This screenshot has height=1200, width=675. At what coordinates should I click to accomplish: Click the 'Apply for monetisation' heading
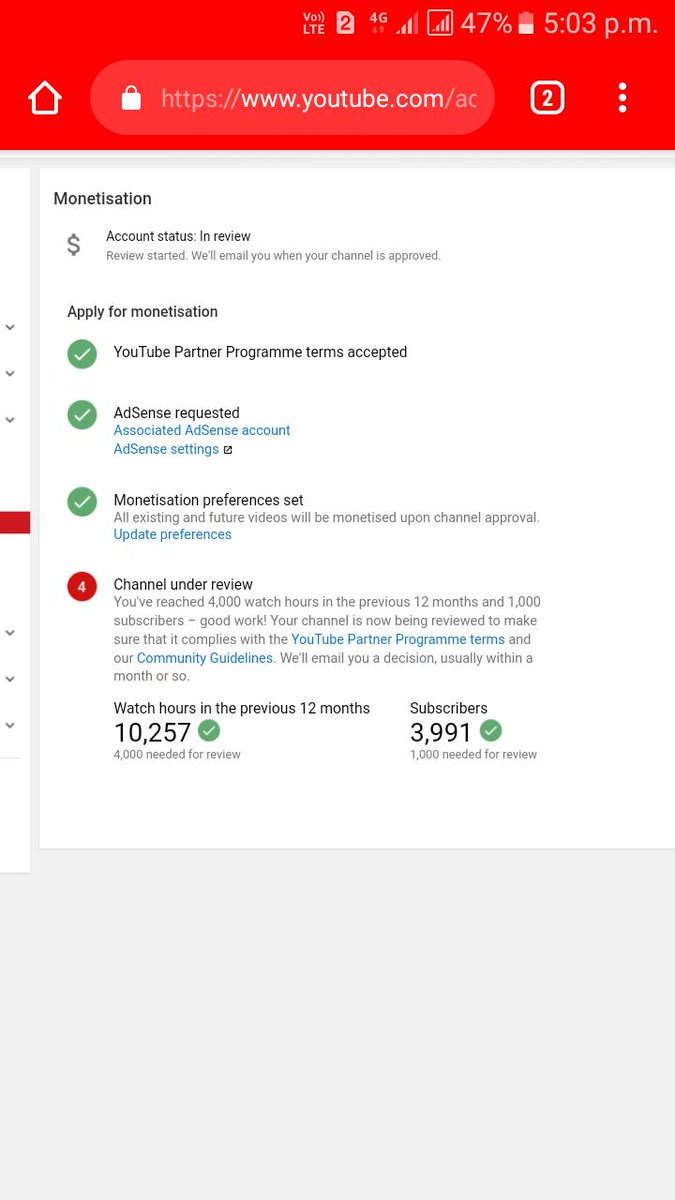[142, 311]
